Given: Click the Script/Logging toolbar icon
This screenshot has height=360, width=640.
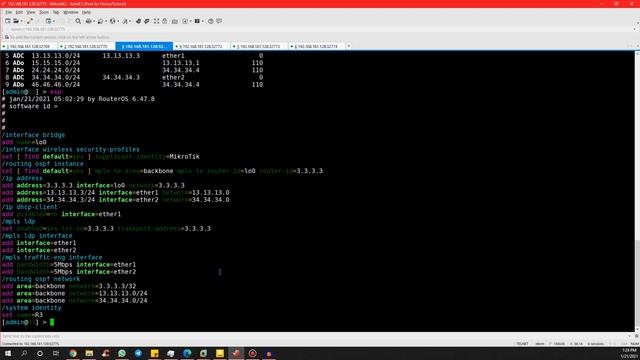Looking at the screenshot, I should tap(185, 21).
